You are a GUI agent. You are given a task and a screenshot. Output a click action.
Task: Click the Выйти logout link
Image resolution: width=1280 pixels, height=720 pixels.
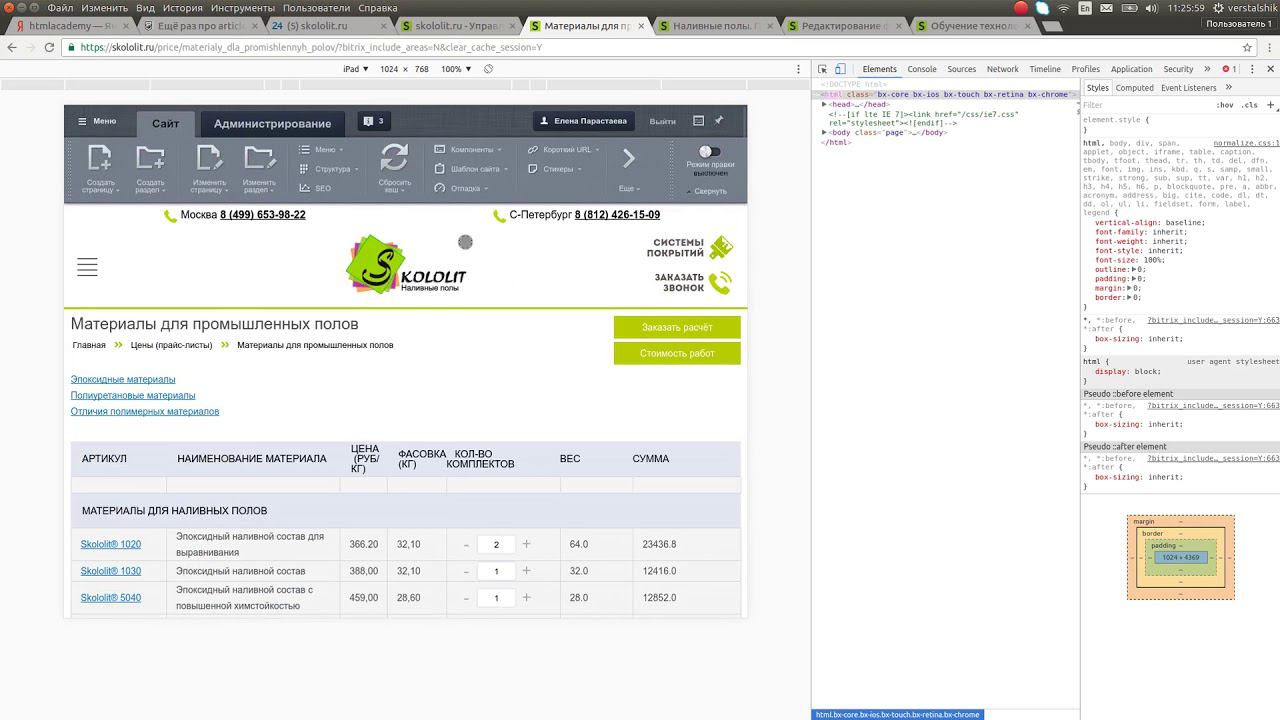(663, 121)
